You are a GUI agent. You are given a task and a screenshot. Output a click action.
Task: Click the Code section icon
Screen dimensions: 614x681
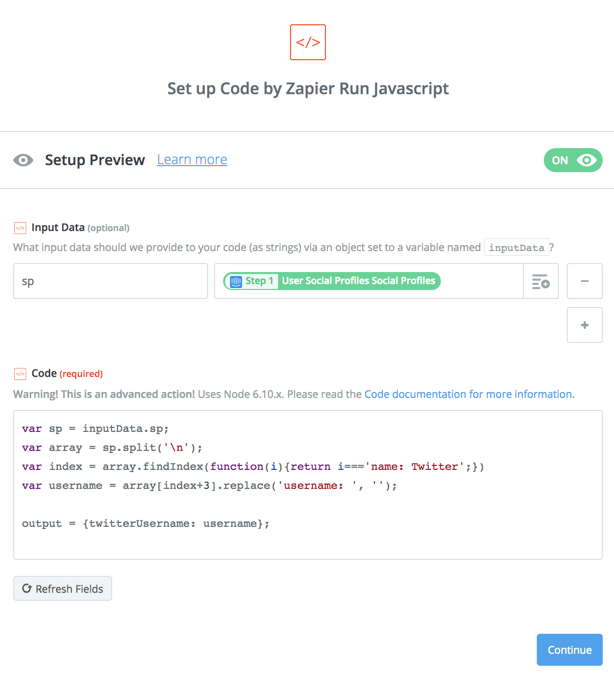point(20,374)
